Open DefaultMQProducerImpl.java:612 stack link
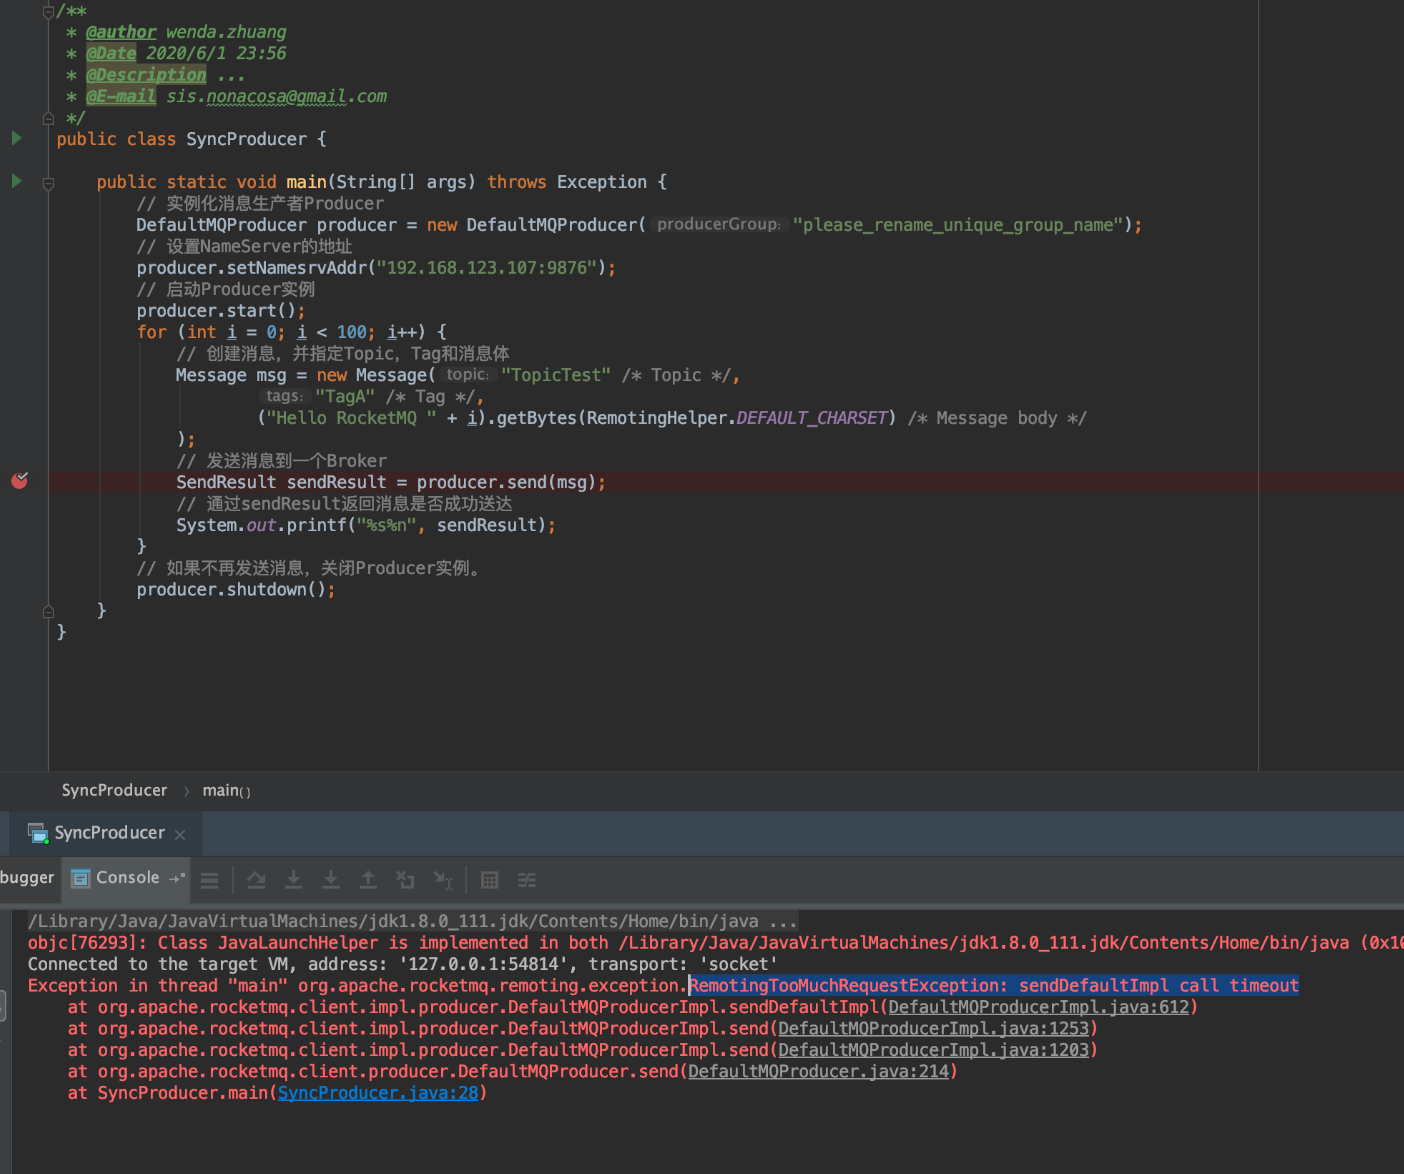Screen dimensions: 1404x1174 point(1038,1007)
